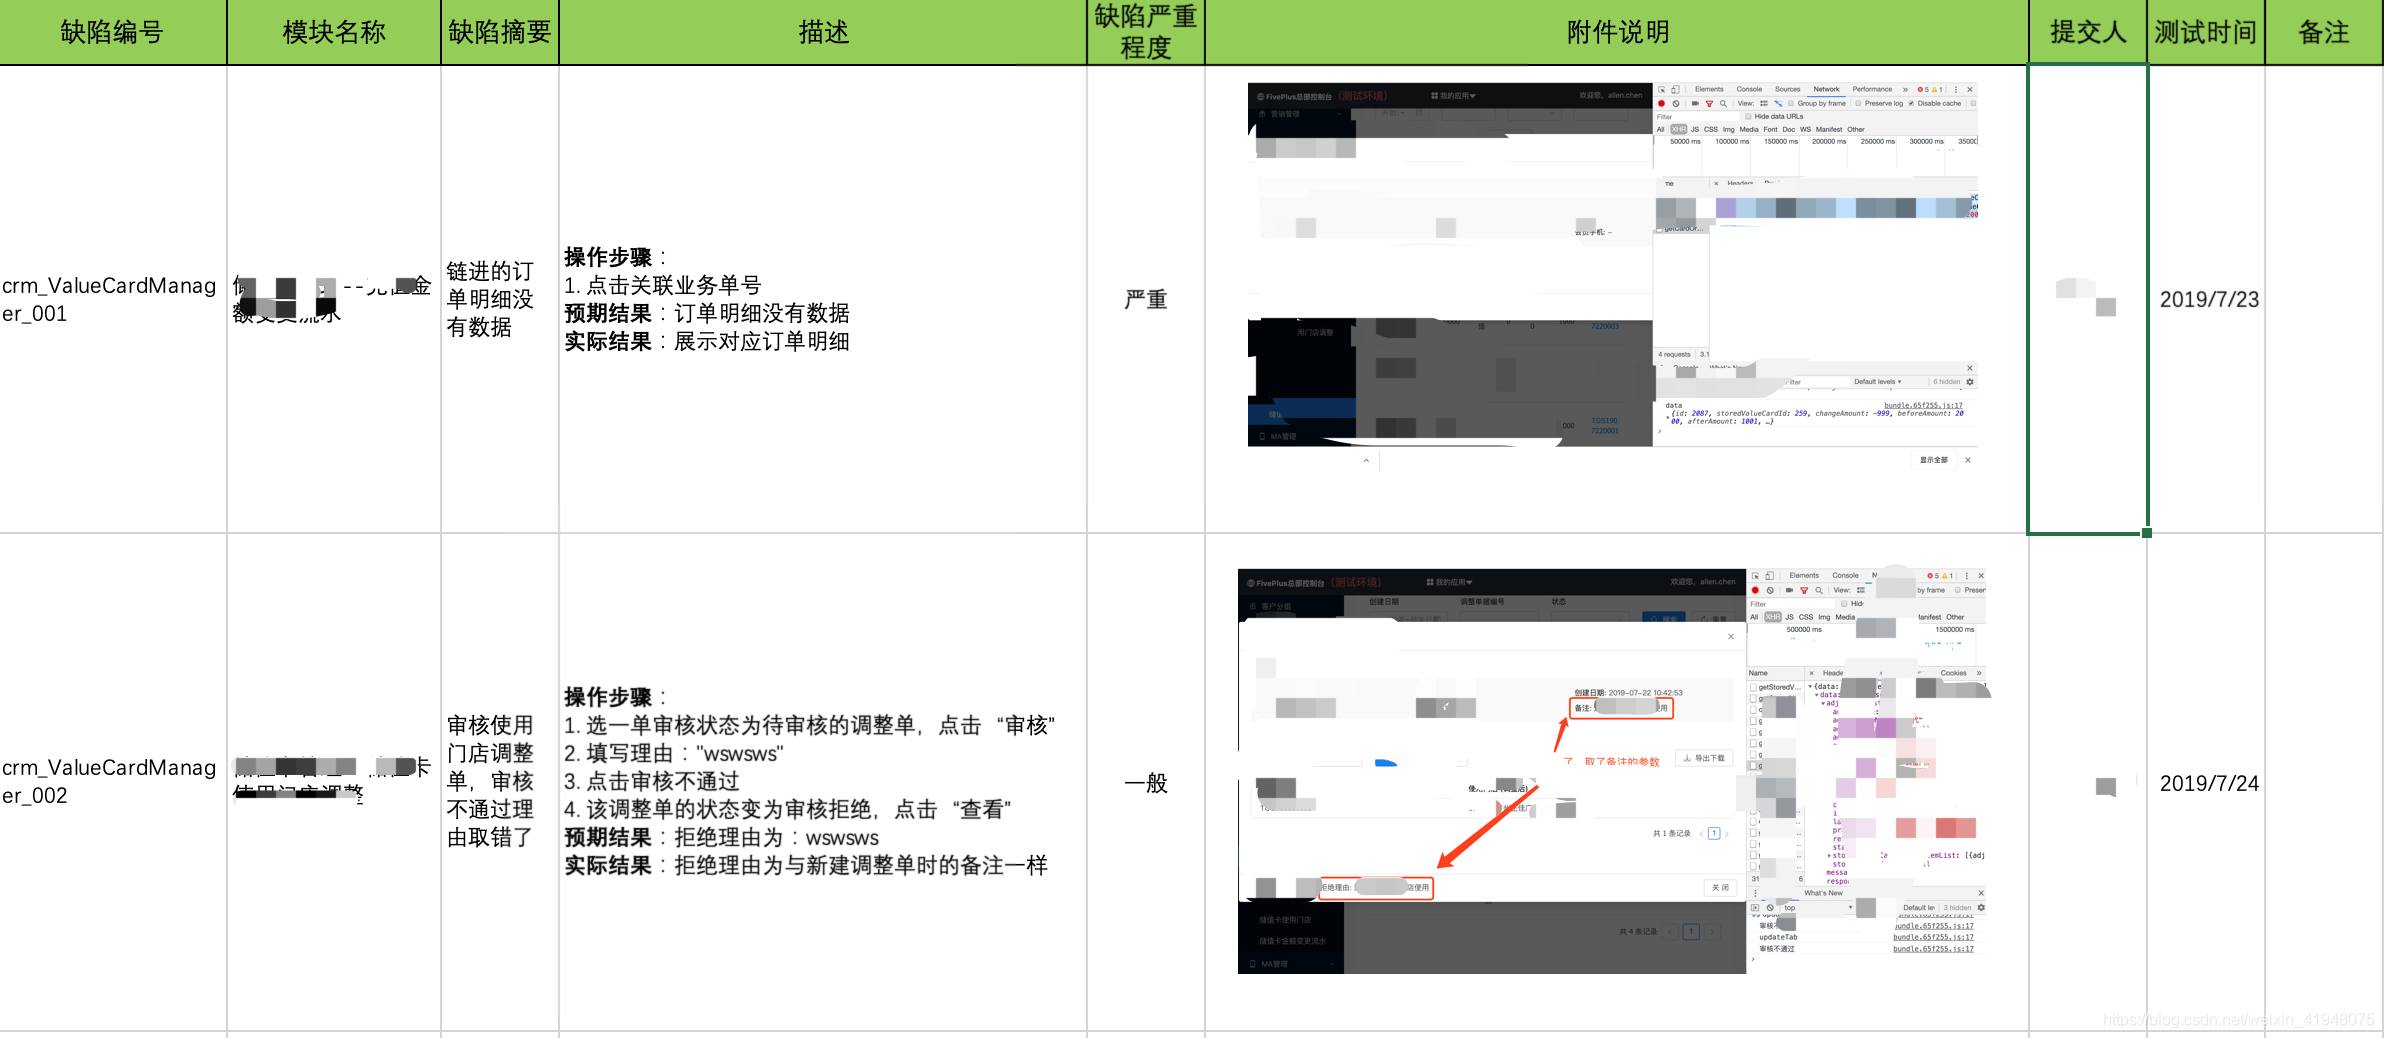Click the clear network log icon
Viewport: 2384px width, 1038px height.
click(x=1676, y=104)
